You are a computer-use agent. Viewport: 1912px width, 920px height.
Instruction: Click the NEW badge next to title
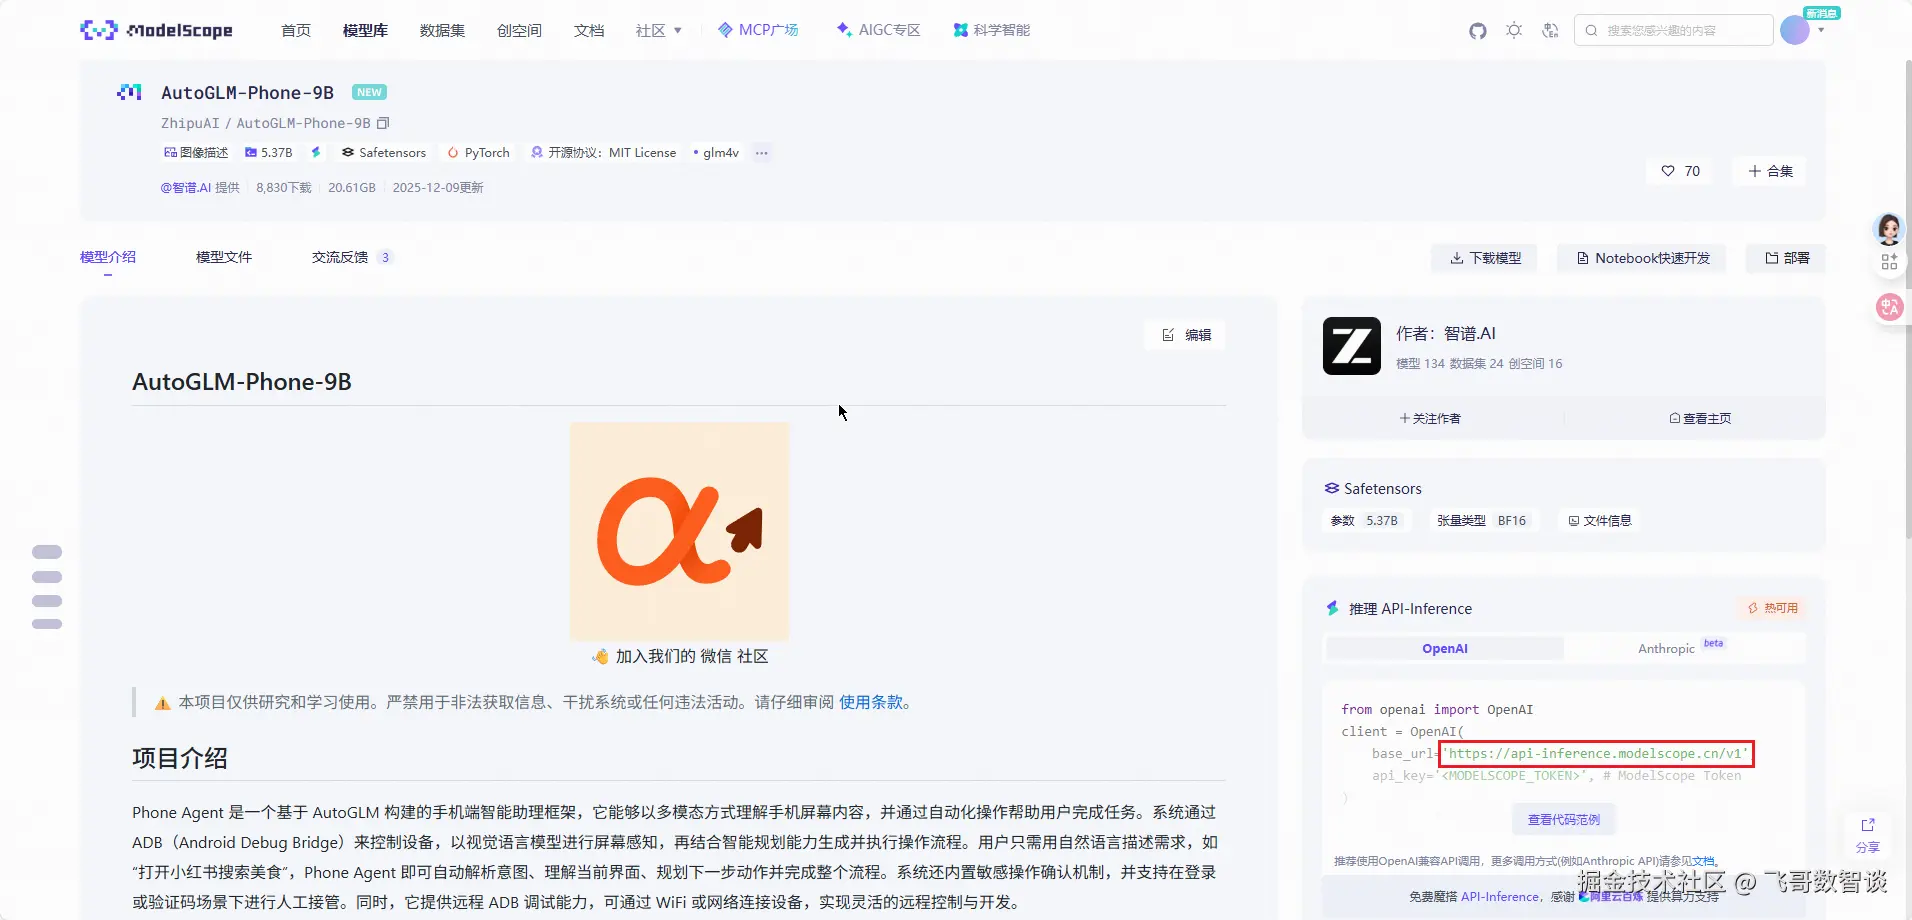pos(369,92)
